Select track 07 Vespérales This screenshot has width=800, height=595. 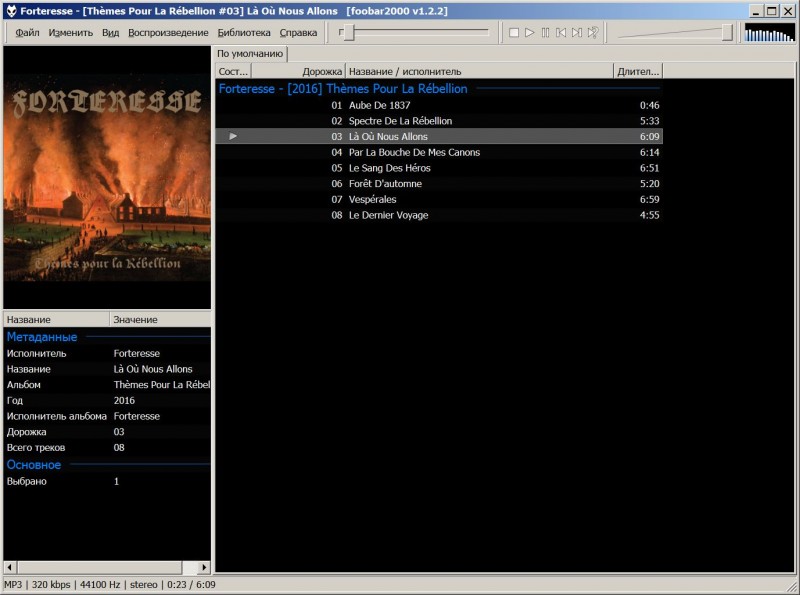(x=439, y=200)
